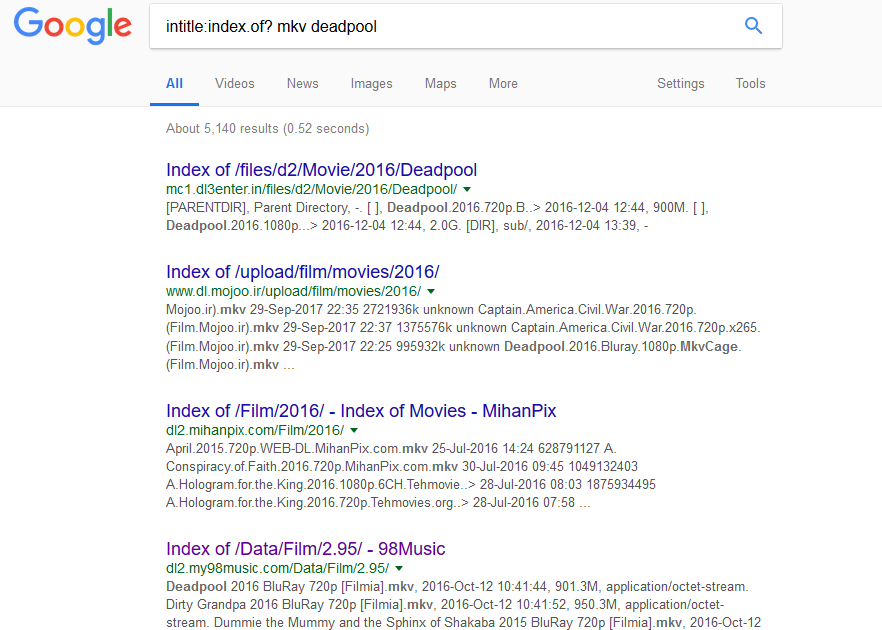Screen dimensions: 882x630
Task: Expand dropdown arrow next to dl2.mihanpix.com URL
Action: (x=354, y=430)
